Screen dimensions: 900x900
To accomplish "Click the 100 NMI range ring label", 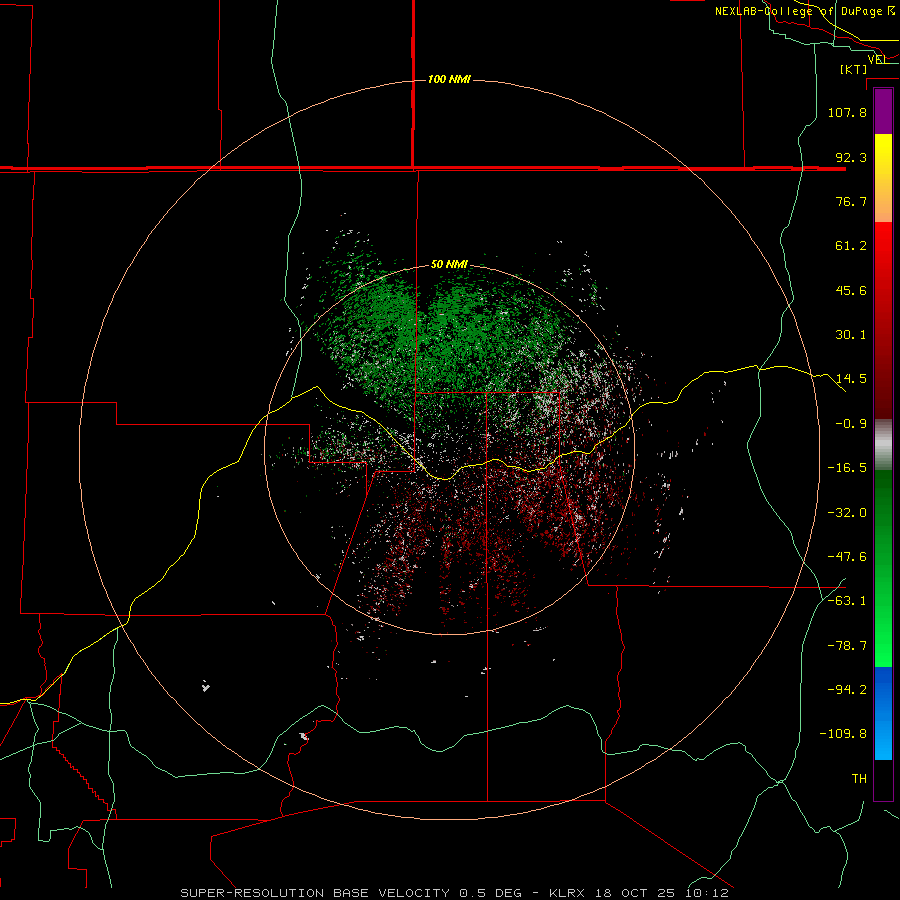I will point(449,79).
